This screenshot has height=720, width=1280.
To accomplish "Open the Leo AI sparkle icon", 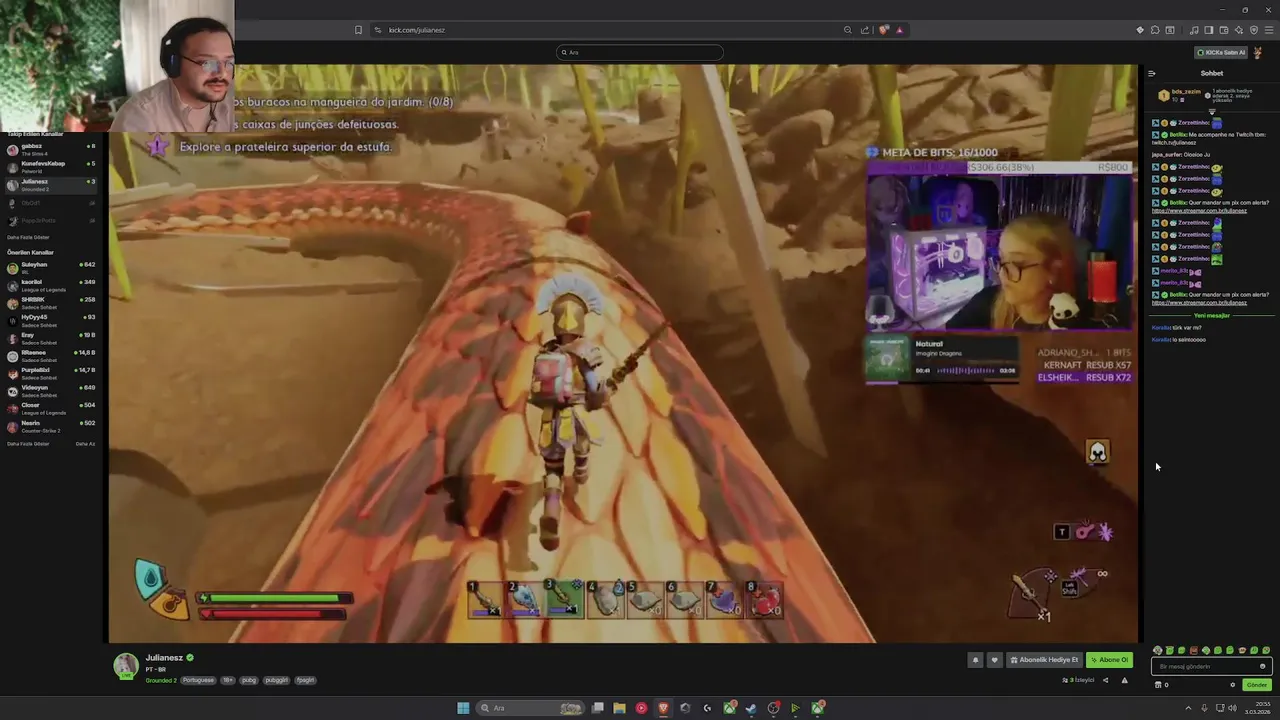I will click(x=1239, y=30).
